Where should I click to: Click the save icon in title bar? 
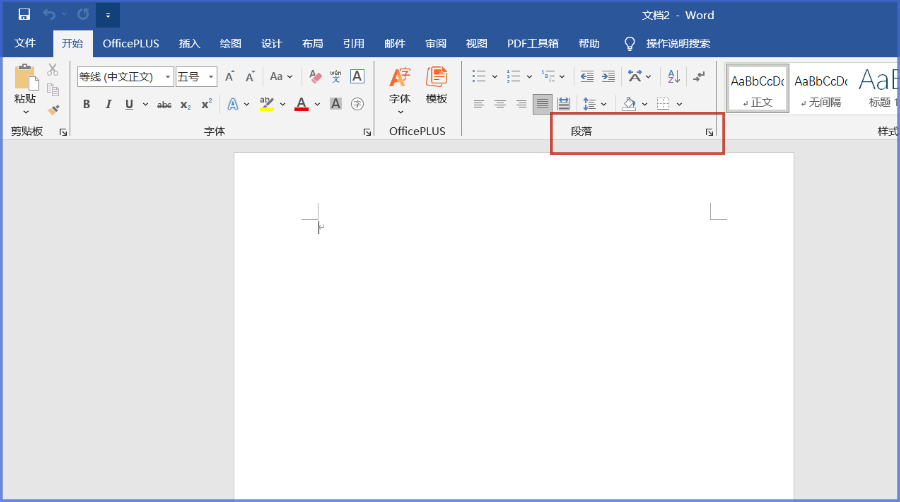(24, 15)
